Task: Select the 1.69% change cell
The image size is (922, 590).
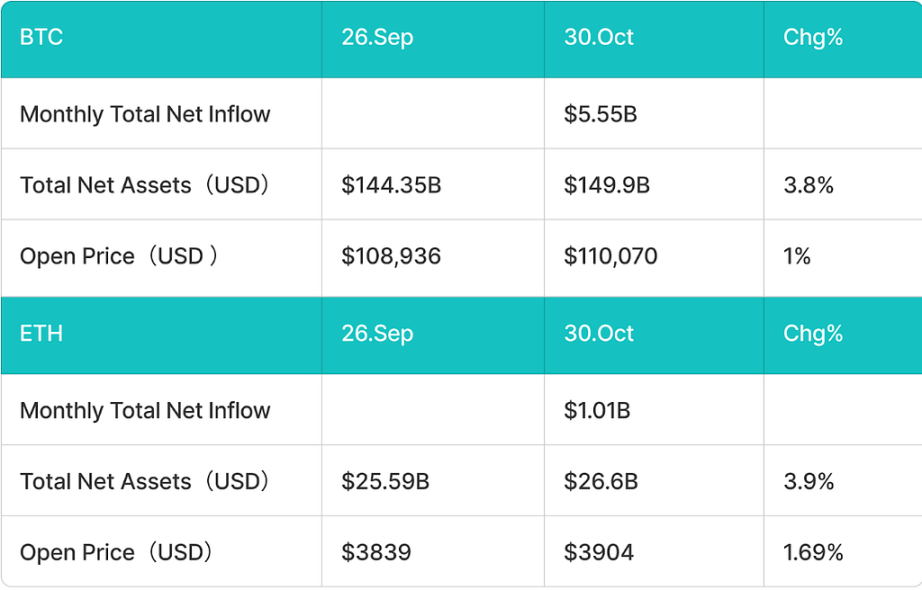Action: tap(814, 552)
